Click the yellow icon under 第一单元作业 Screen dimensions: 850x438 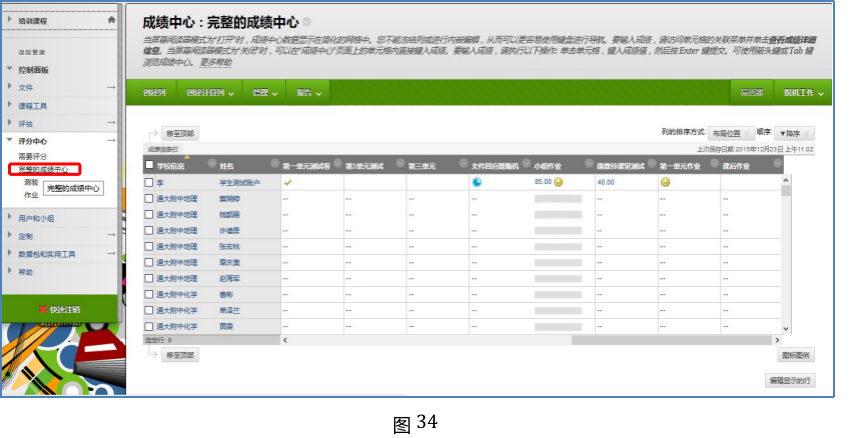pyautogui.click(x=665, y=182)
